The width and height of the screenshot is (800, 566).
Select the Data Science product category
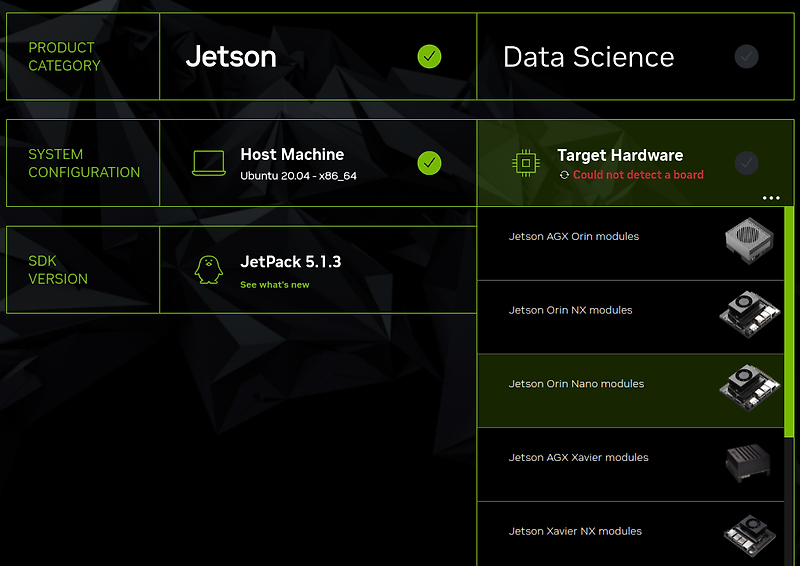(x=635, y=57)
